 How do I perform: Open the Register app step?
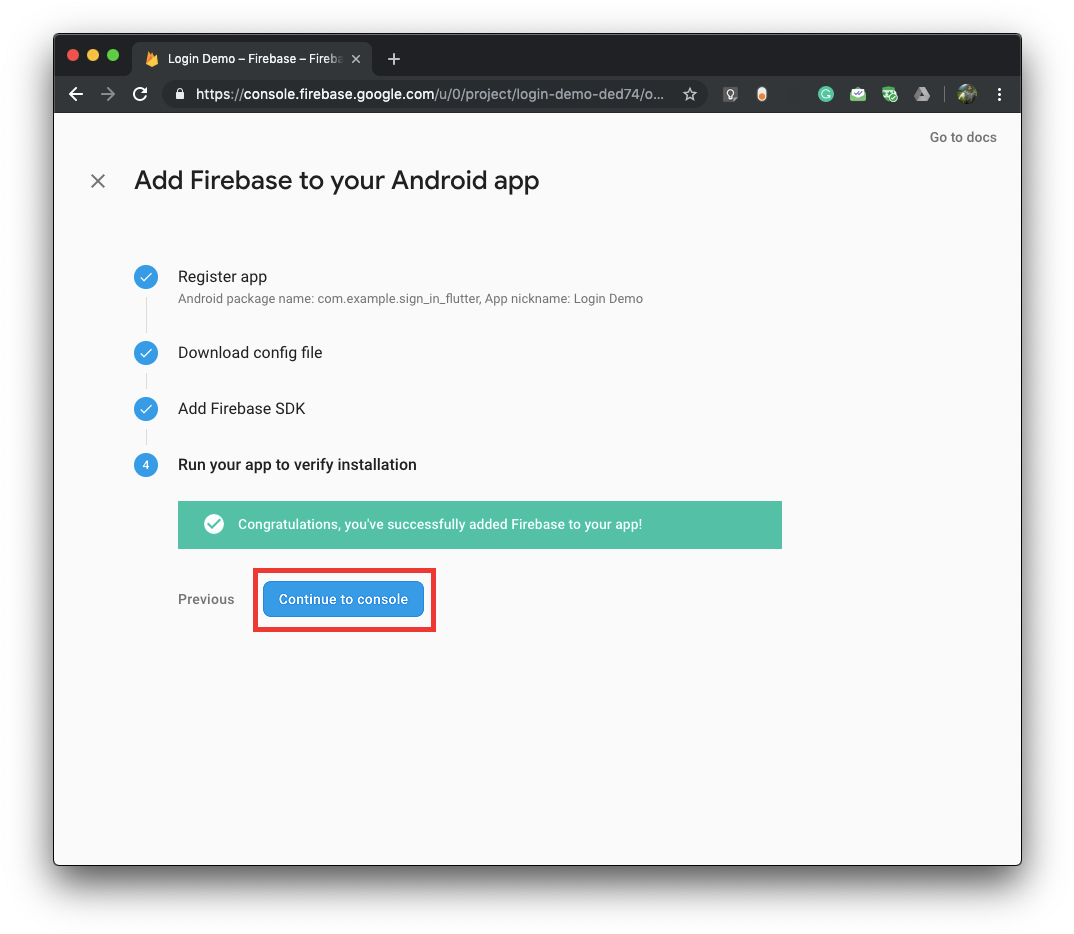[223, 277]
